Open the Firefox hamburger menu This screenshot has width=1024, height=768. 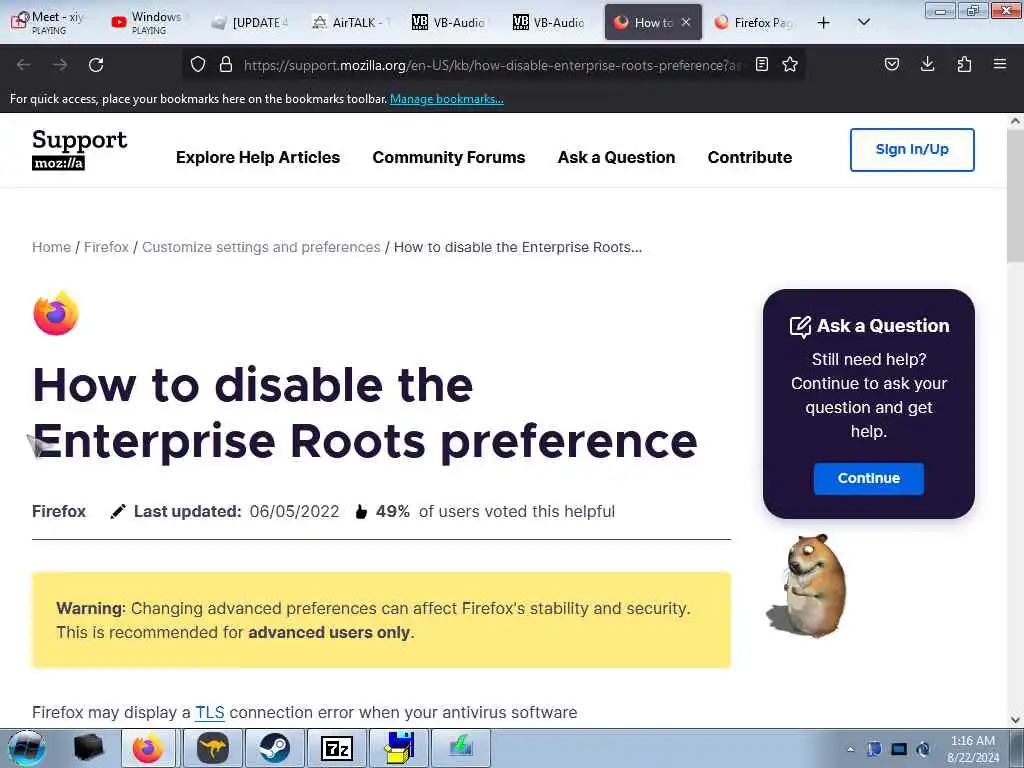1000,64
